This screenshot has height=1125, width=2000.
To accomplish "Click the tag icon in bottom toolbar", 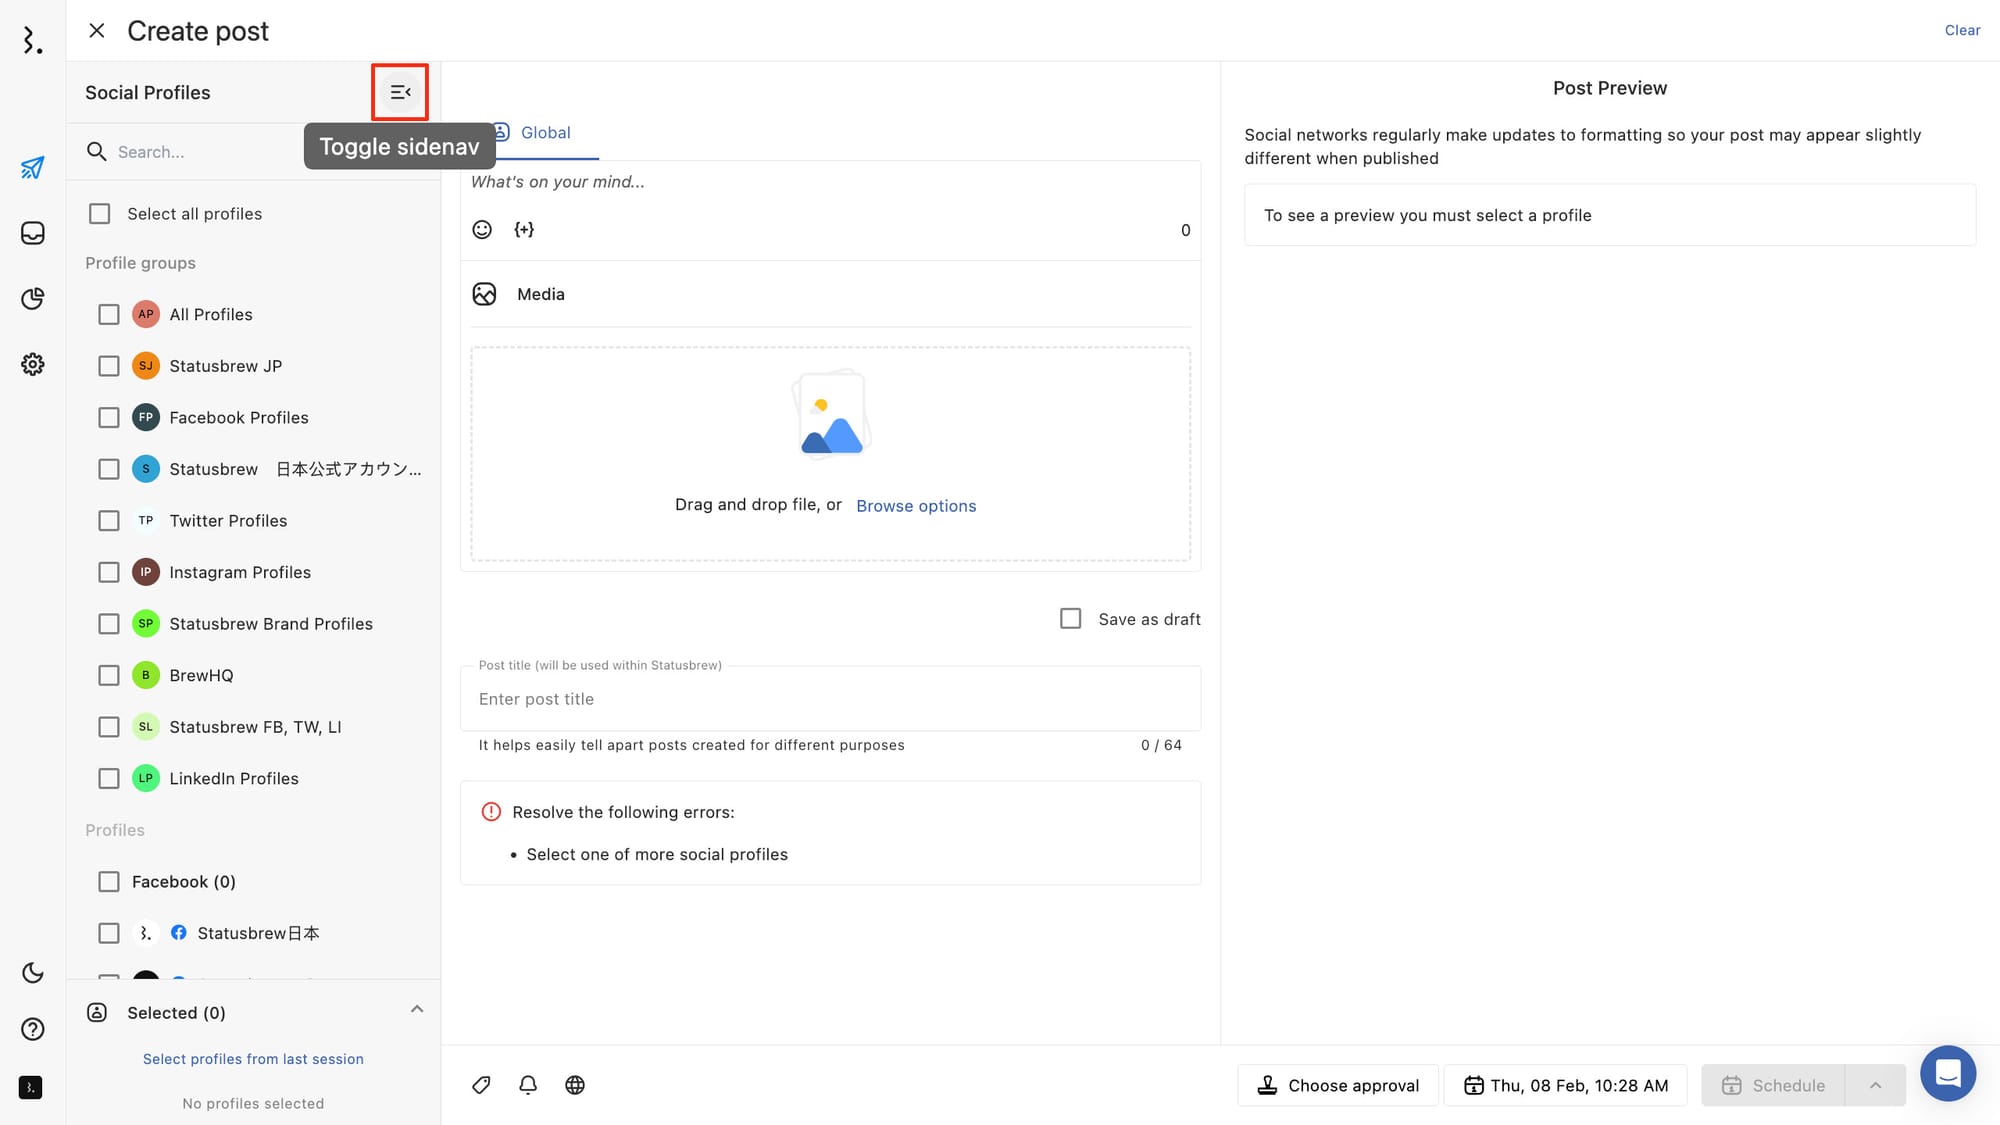I will tap(481, 1085).
